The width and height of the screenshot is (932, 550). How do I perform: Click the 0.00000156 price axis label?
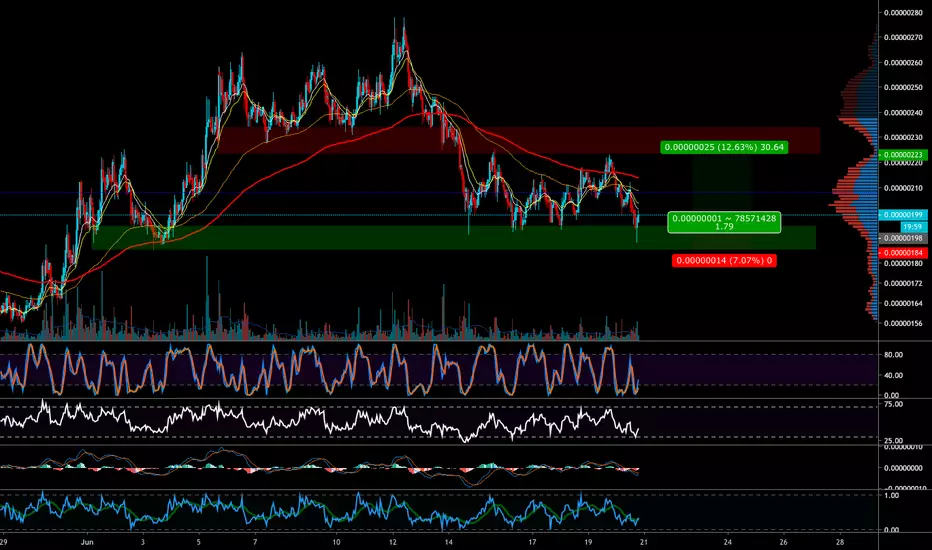tap(903, 324)
